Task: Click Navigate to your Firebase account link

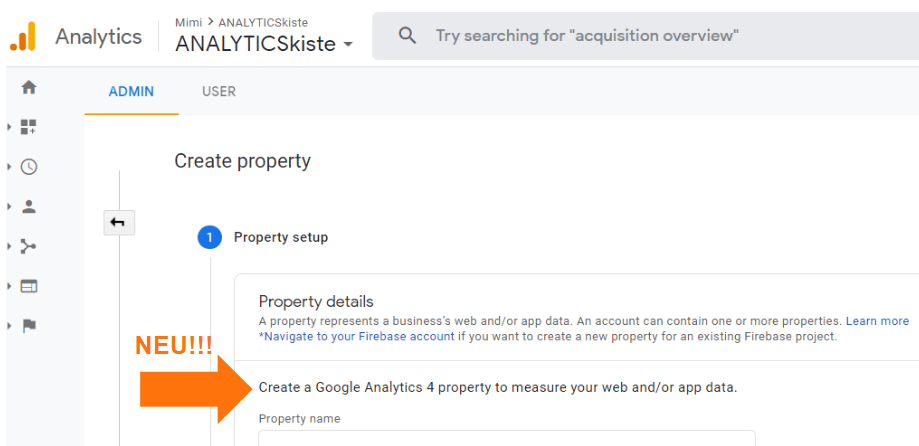Action: (356, 337)
